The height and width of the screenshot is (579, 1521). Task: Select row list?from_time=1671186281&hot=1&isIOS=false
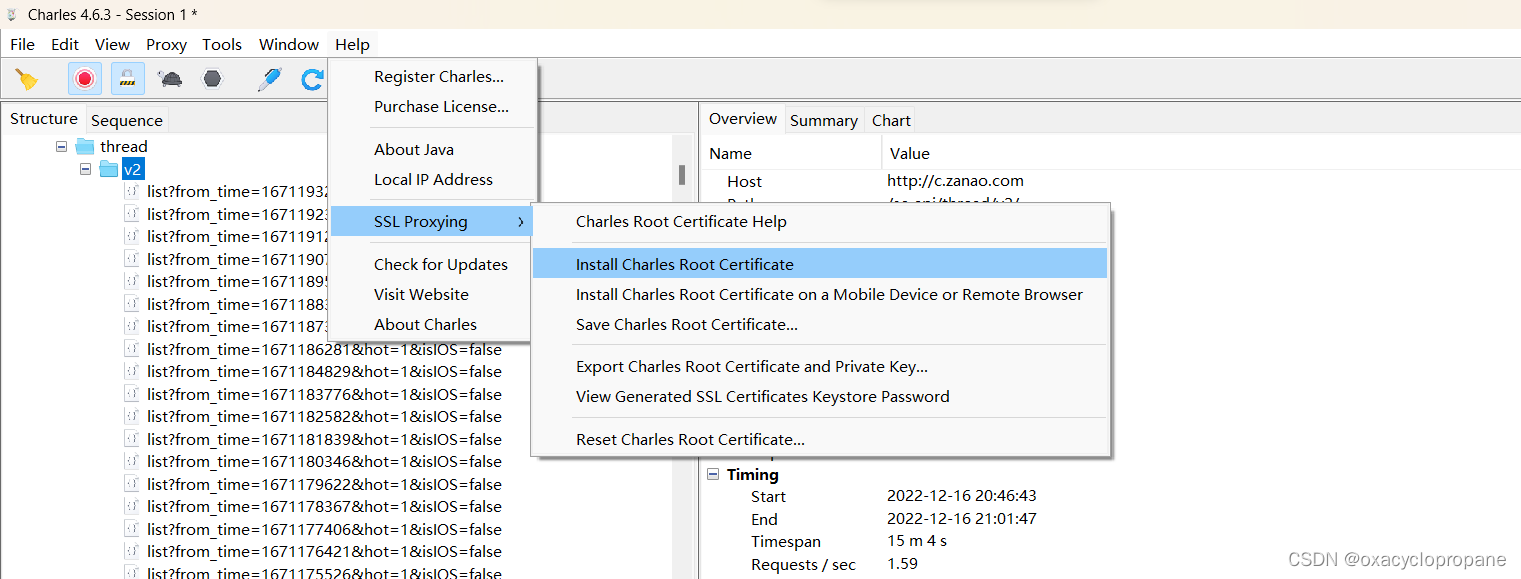324,349
